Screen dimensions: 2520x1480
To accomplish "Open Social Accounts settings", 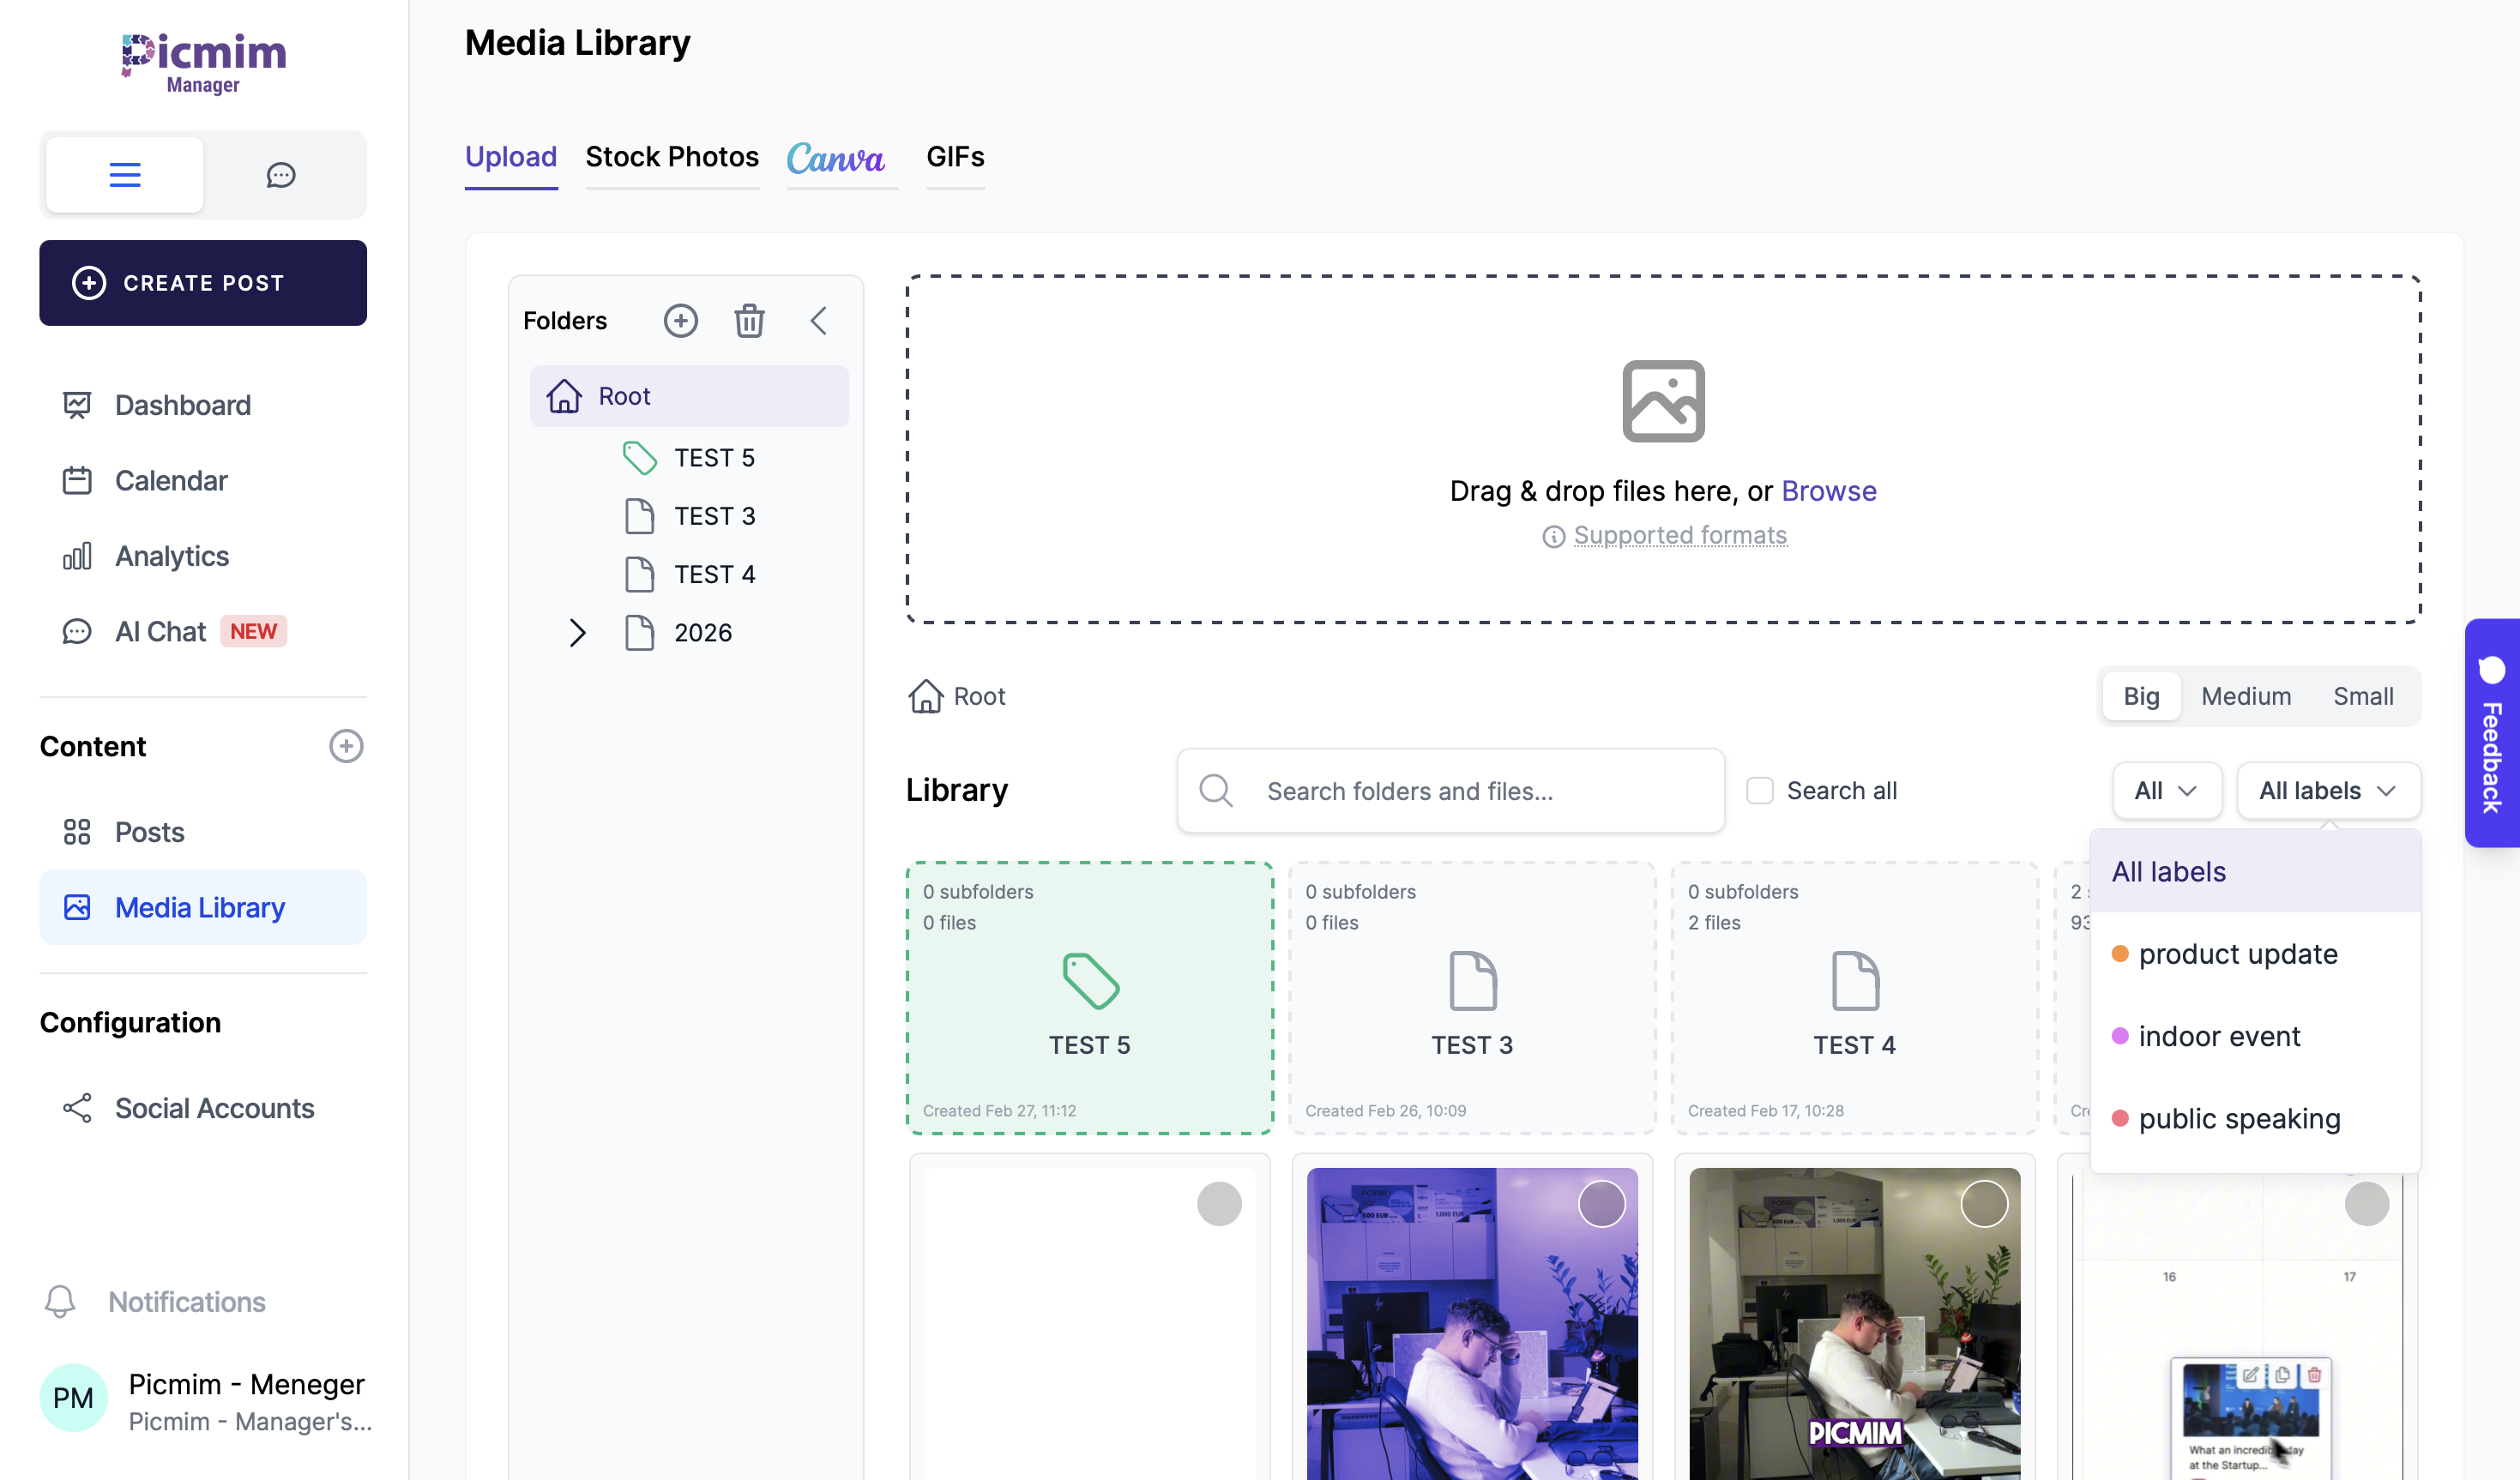I will (214, 1108).
